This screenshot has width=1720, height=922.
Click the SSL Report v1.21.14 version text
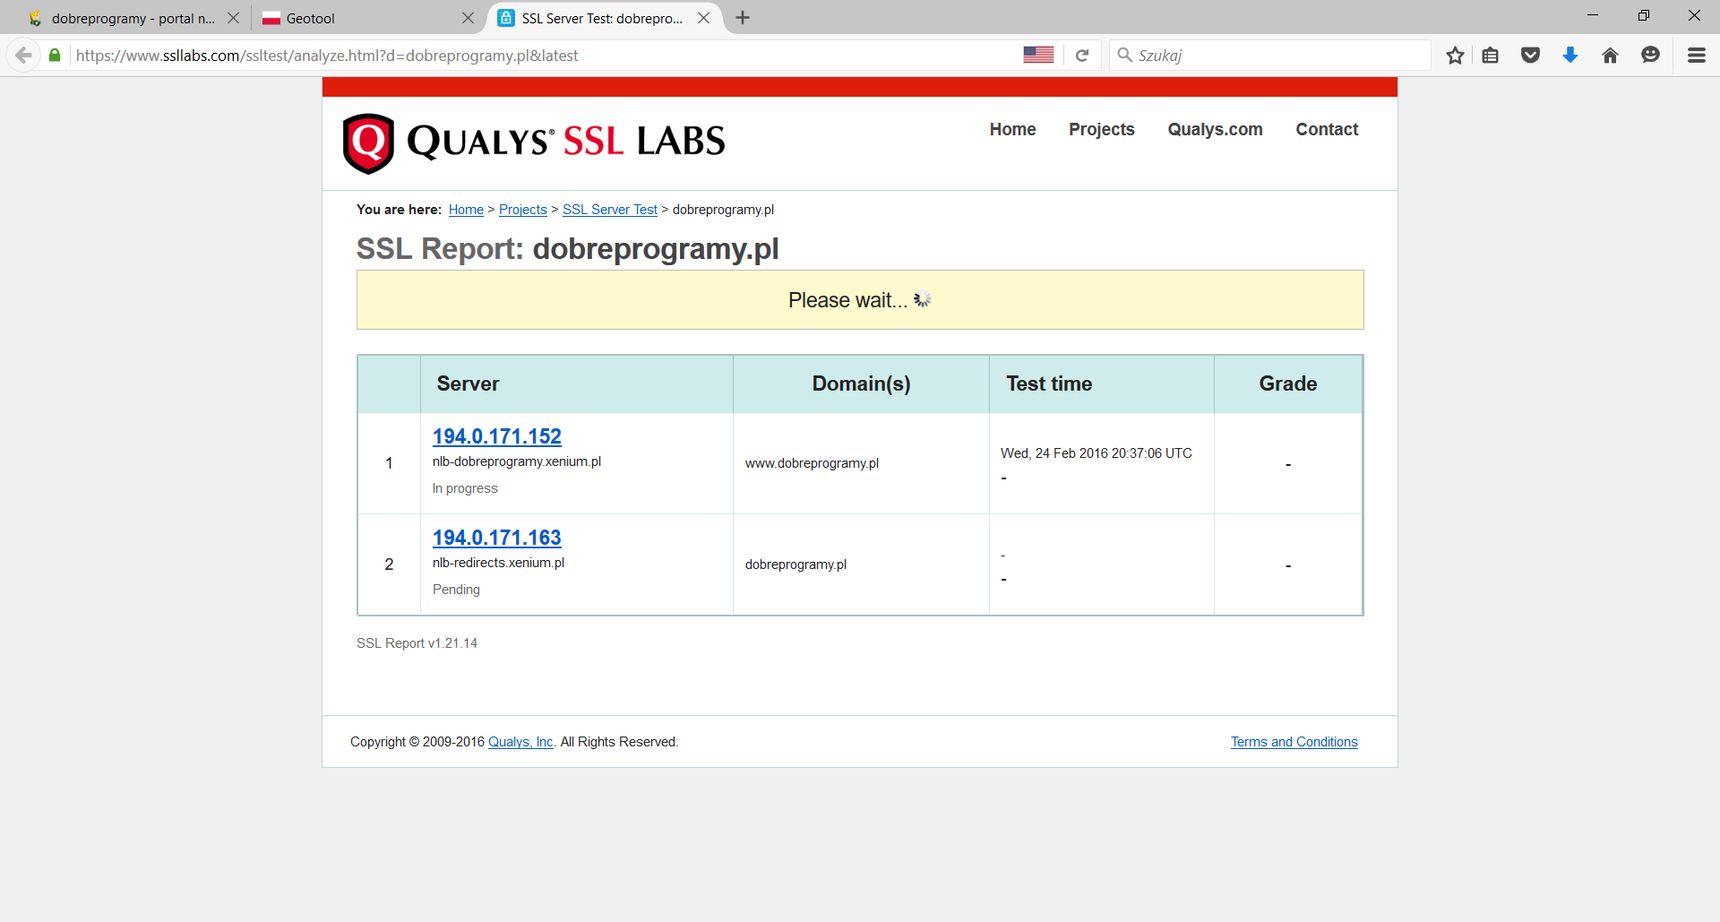417,643
